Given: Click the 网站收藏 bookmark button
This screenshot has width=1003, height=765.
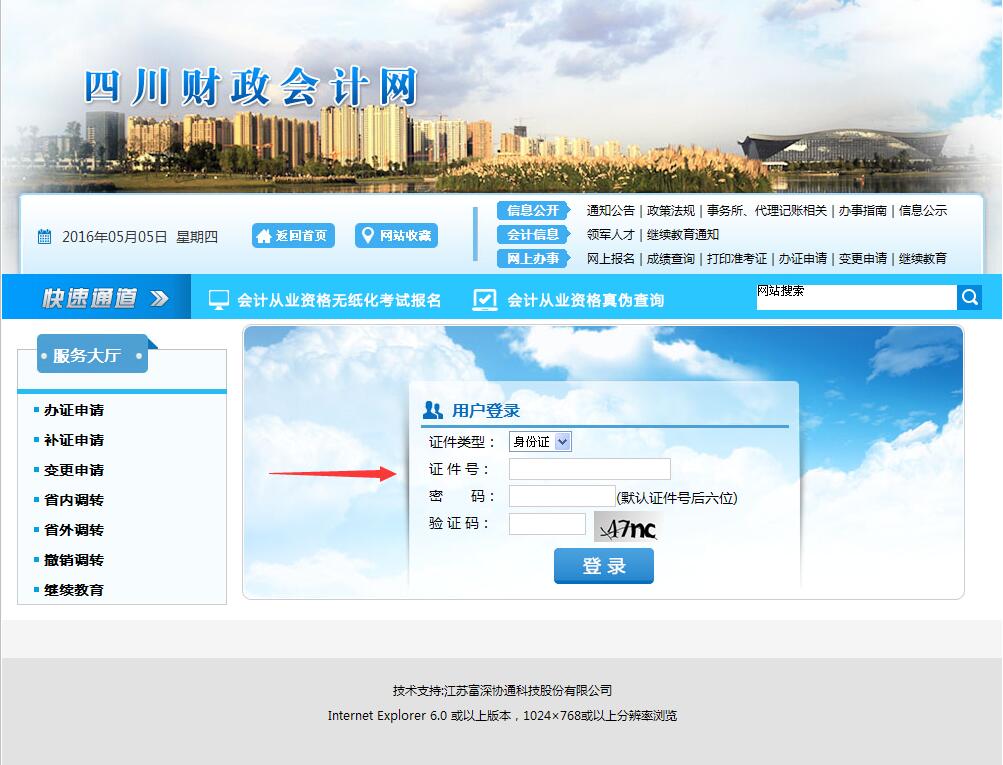Looking at the screenshot, I should point(397,235).
